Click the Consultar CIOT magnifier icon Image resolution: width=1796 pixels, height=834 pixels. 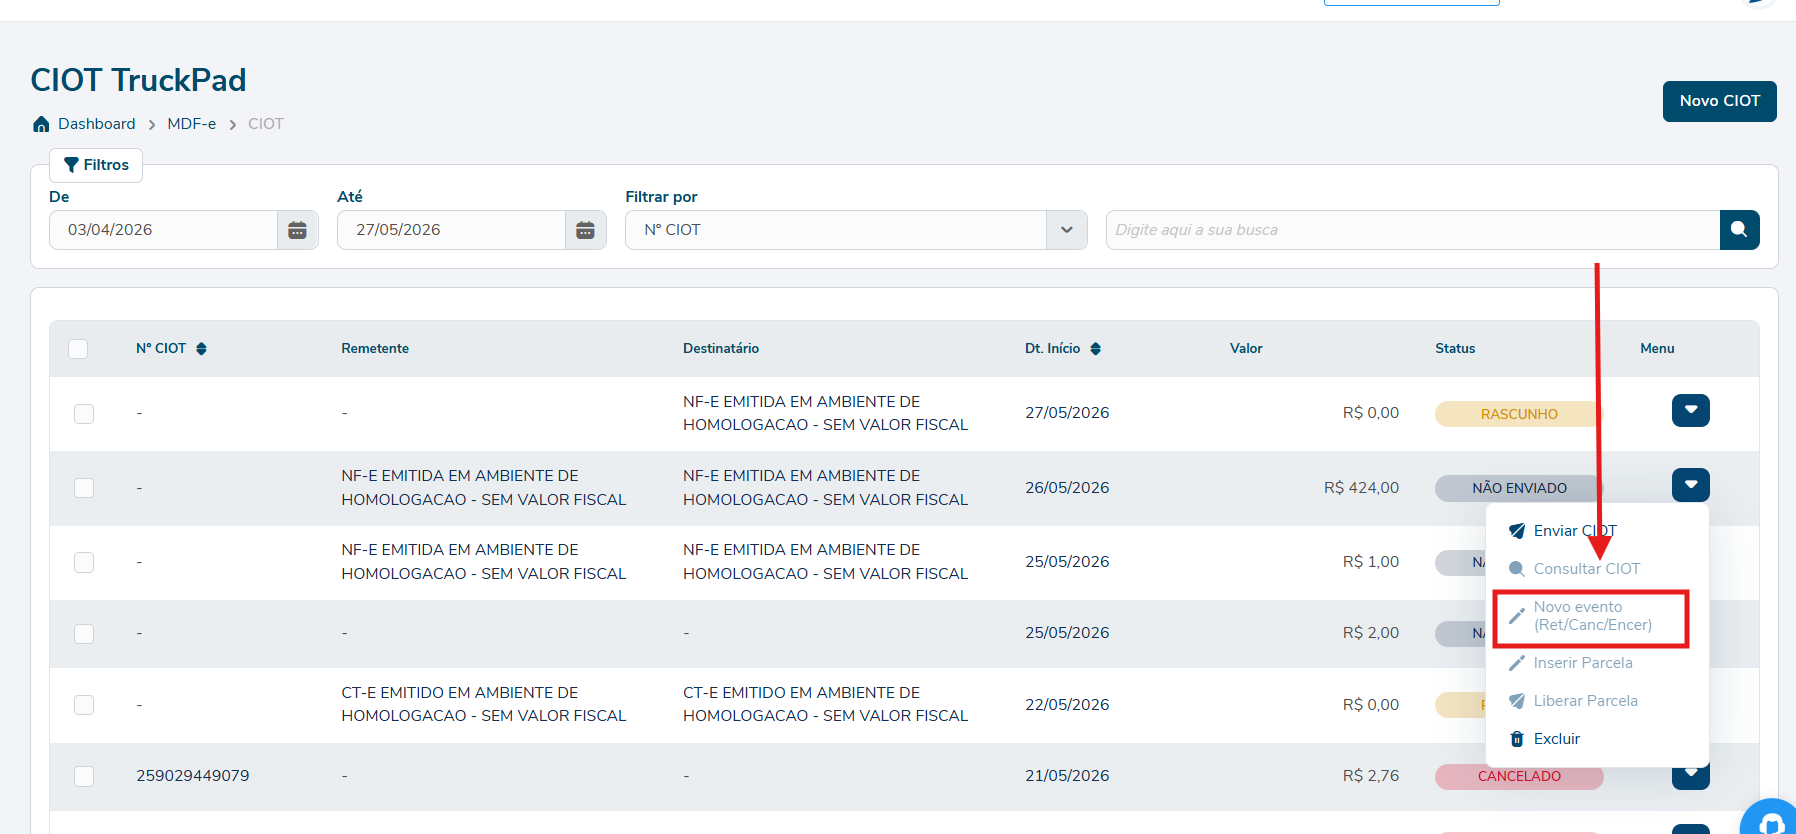(x=1517, y=569)
